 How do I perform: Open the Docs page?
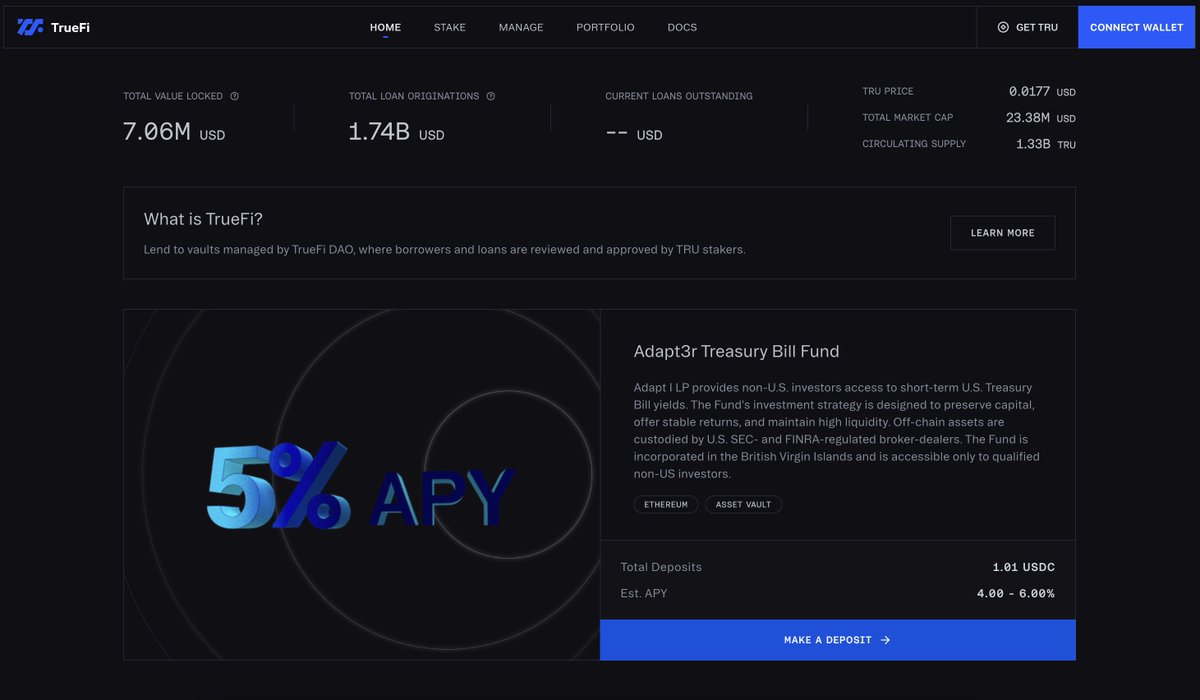[x=682, y=27]
